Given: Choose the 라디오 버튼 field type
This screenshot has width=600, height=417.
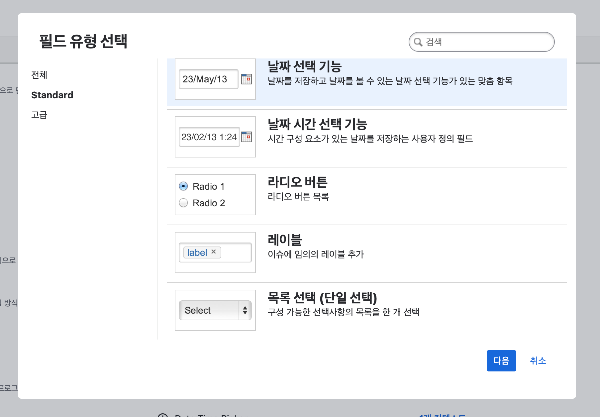Looking at the screenshot, I should 367,196.
